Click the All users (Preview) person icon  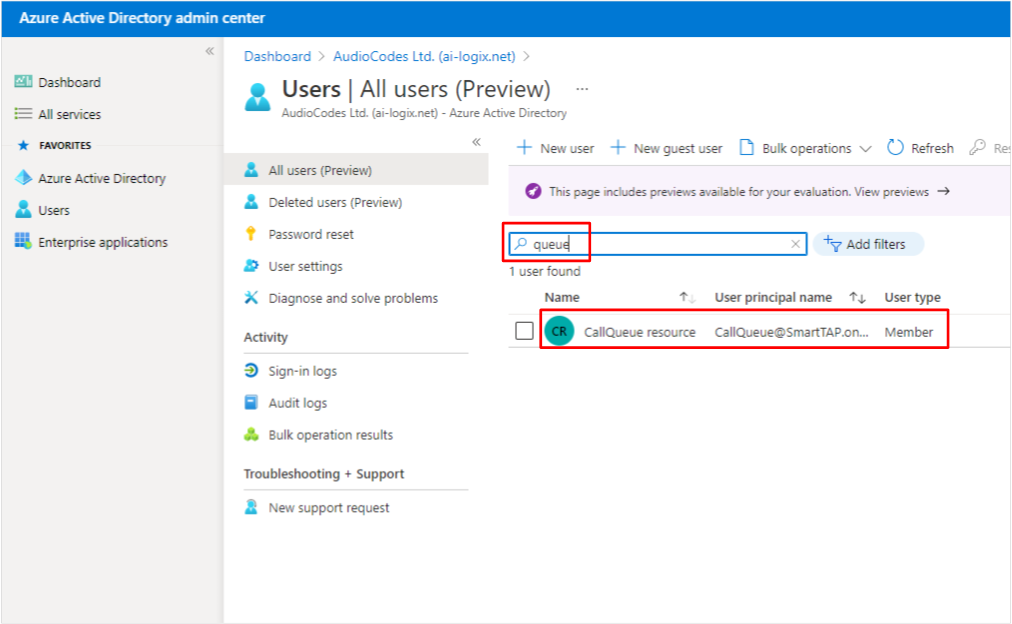coord(251,170)
